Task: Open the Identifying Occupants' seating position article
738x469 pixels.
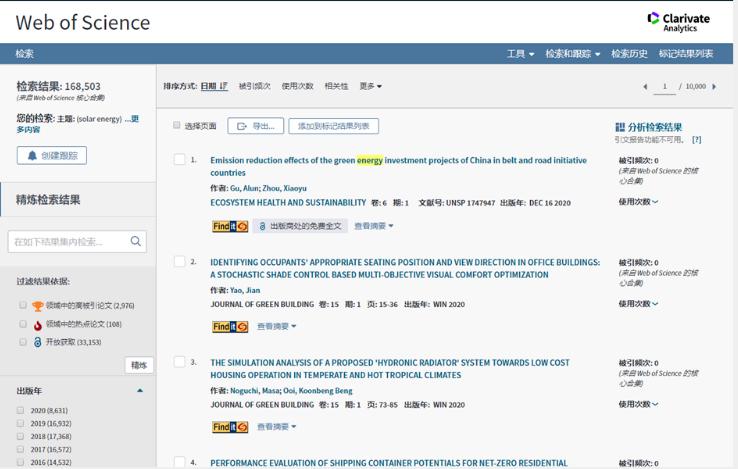Action: [405, 268]
